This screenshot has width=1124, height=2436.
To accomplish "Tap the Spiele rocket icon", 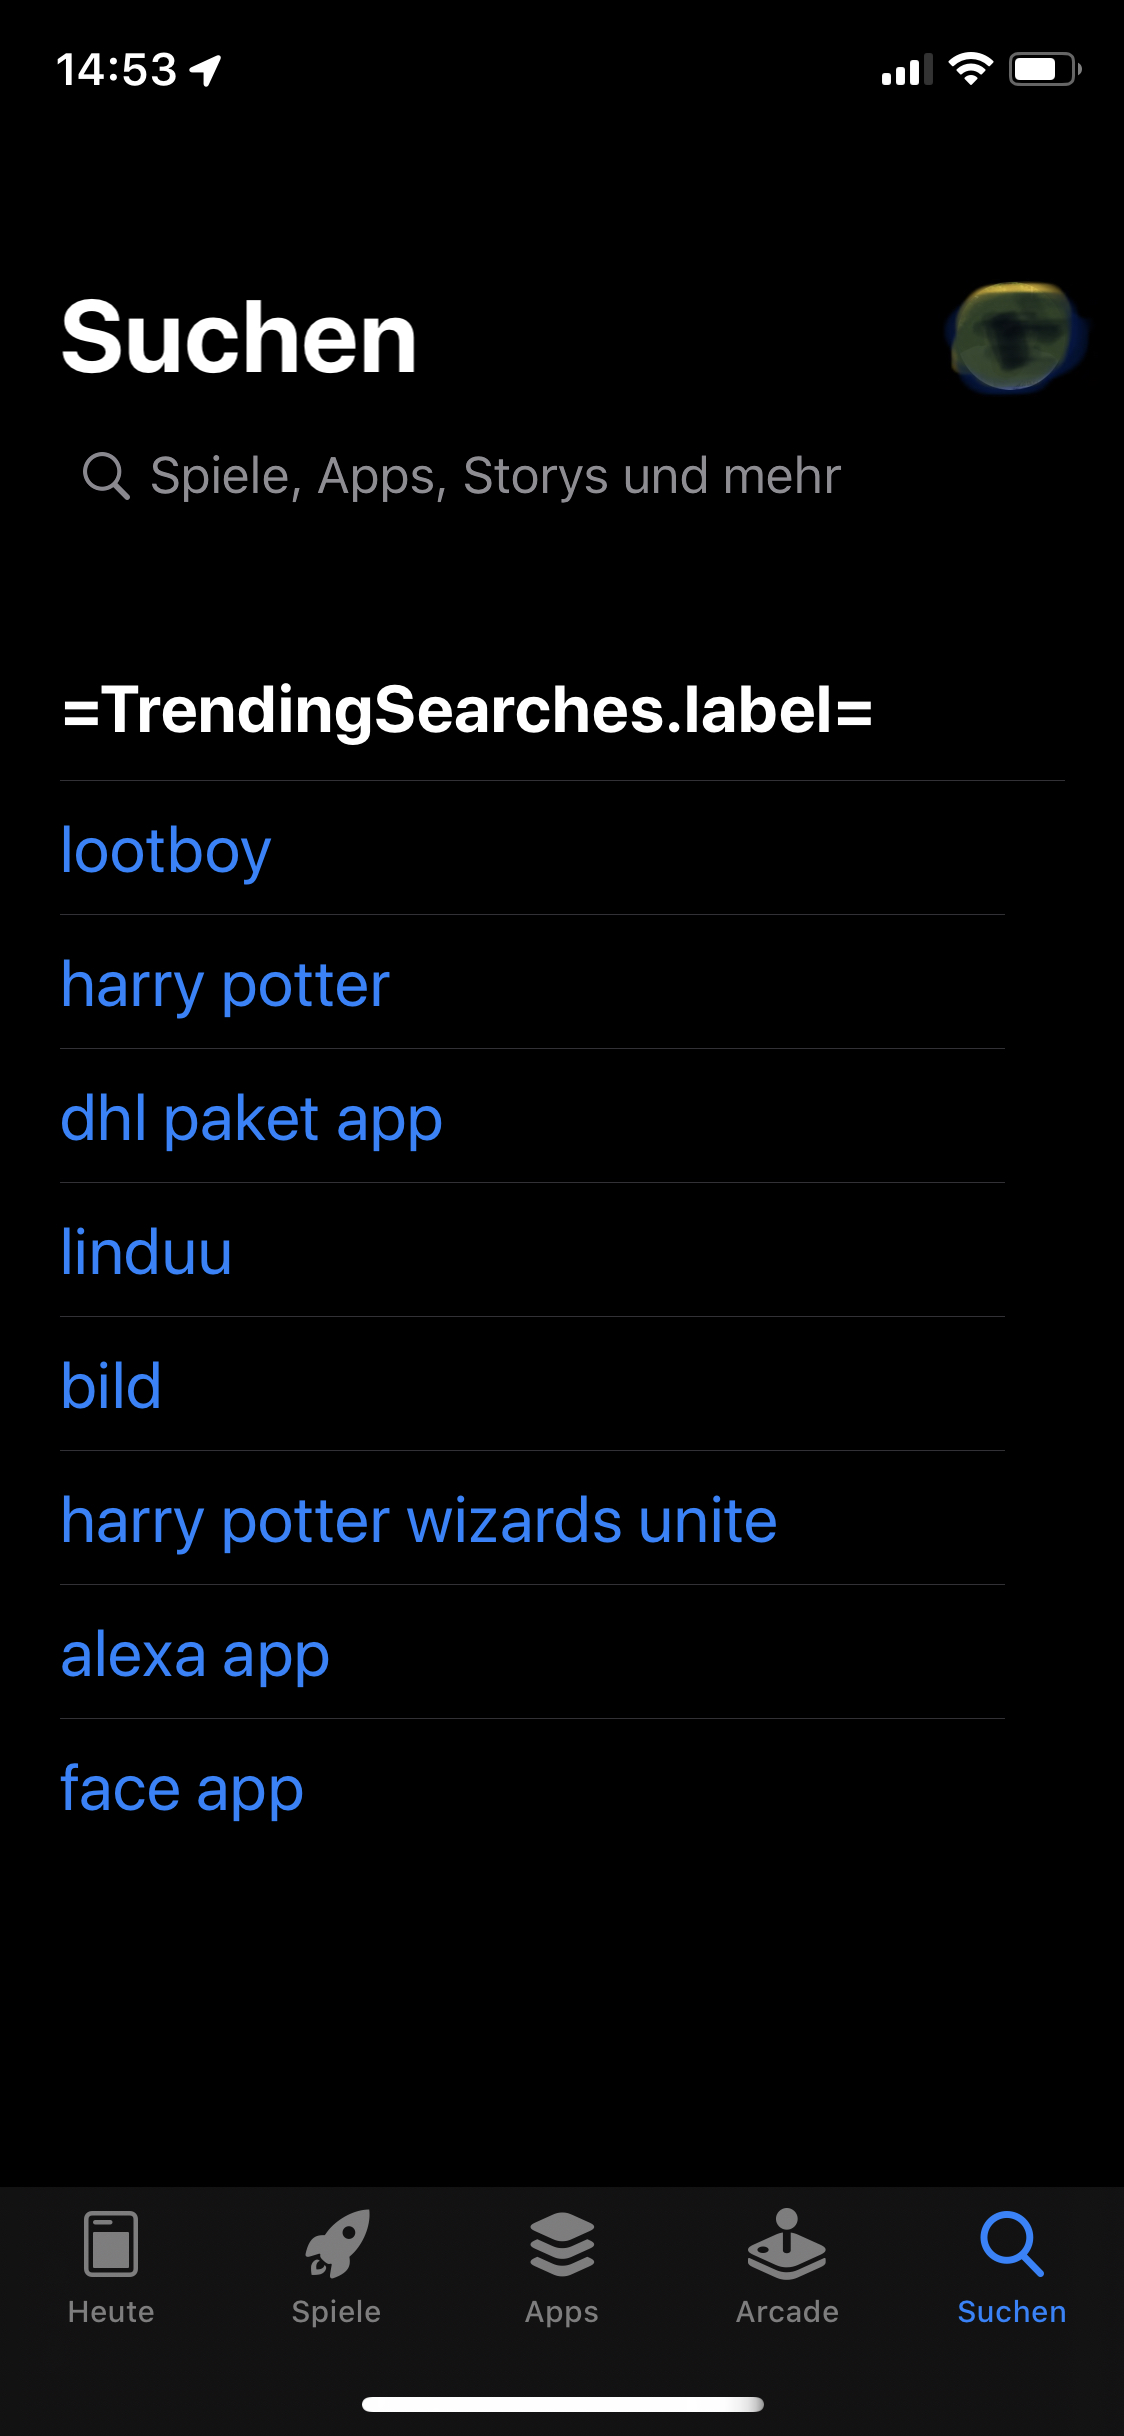I will coord(337,2243).
